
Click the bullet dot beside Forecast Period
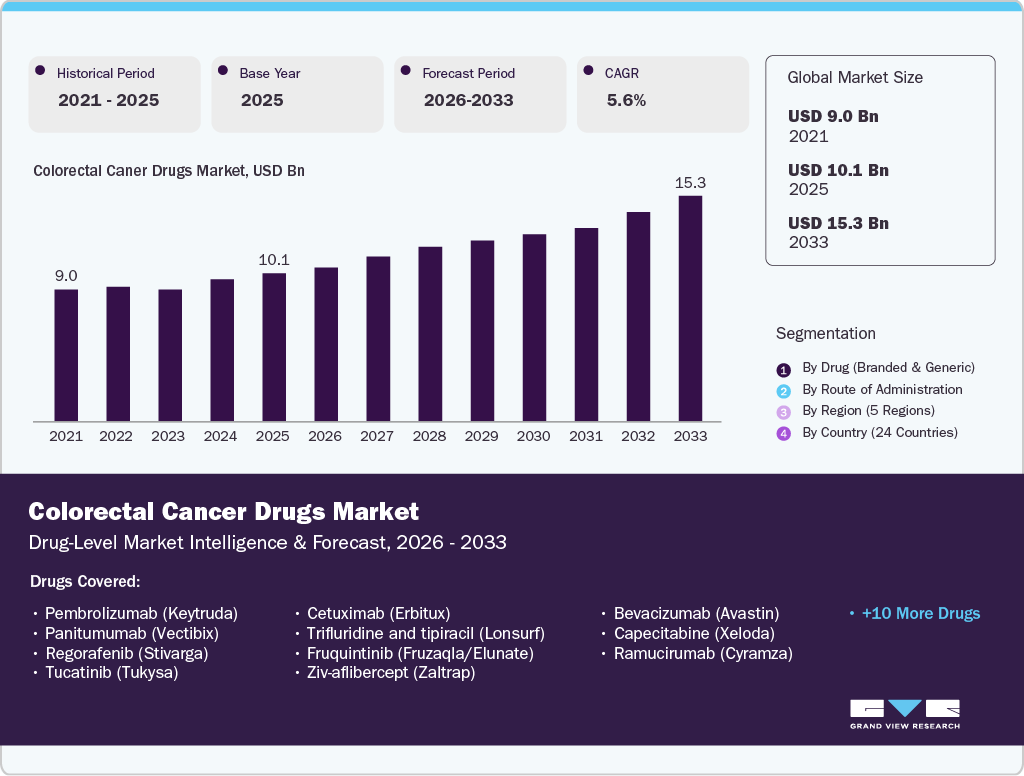tap(406, 71)
